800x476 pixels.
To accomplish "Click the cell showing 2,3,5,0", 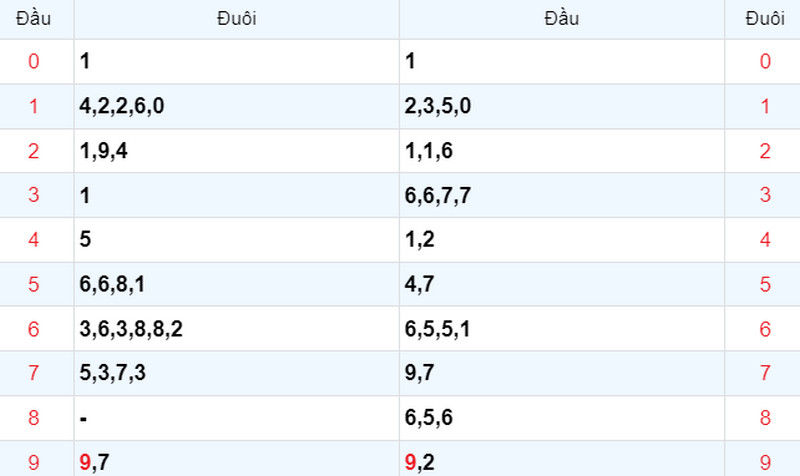I will pyautogui.click(x=562, y=106).
